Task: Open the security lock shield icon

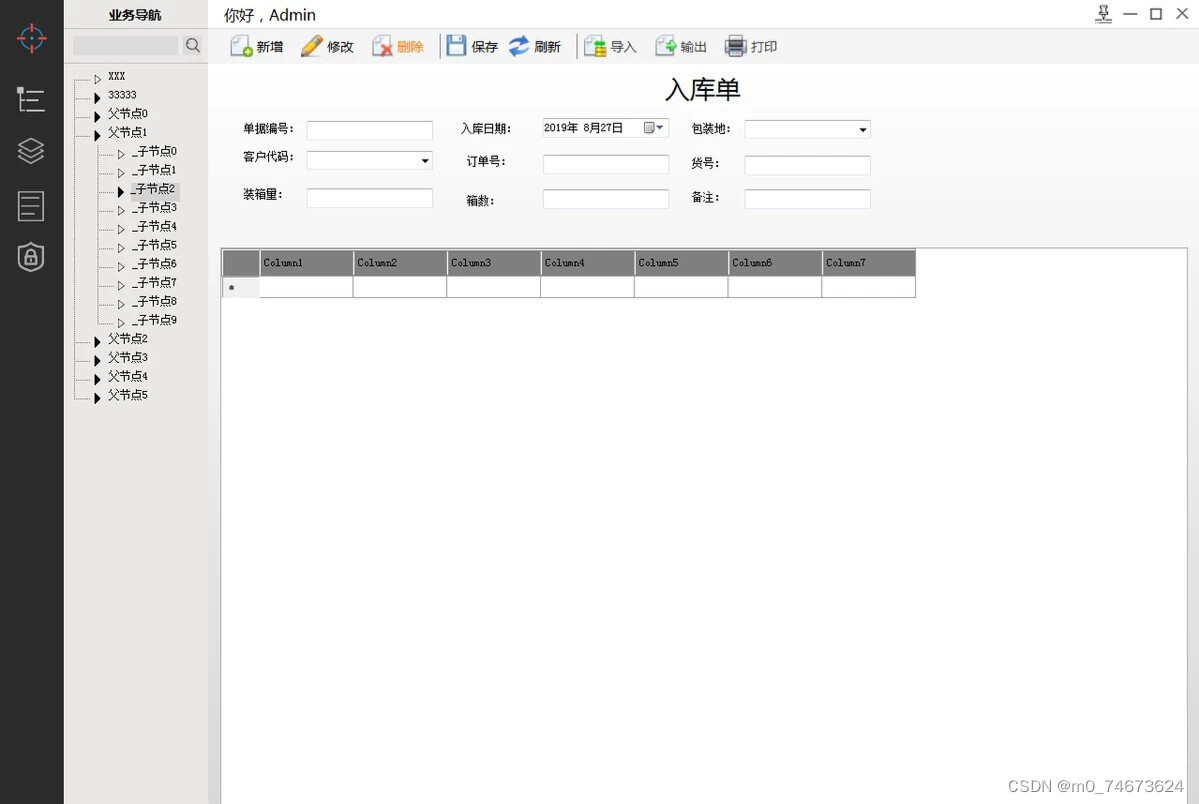Action: pyautogui.click(x=31, y=257)
